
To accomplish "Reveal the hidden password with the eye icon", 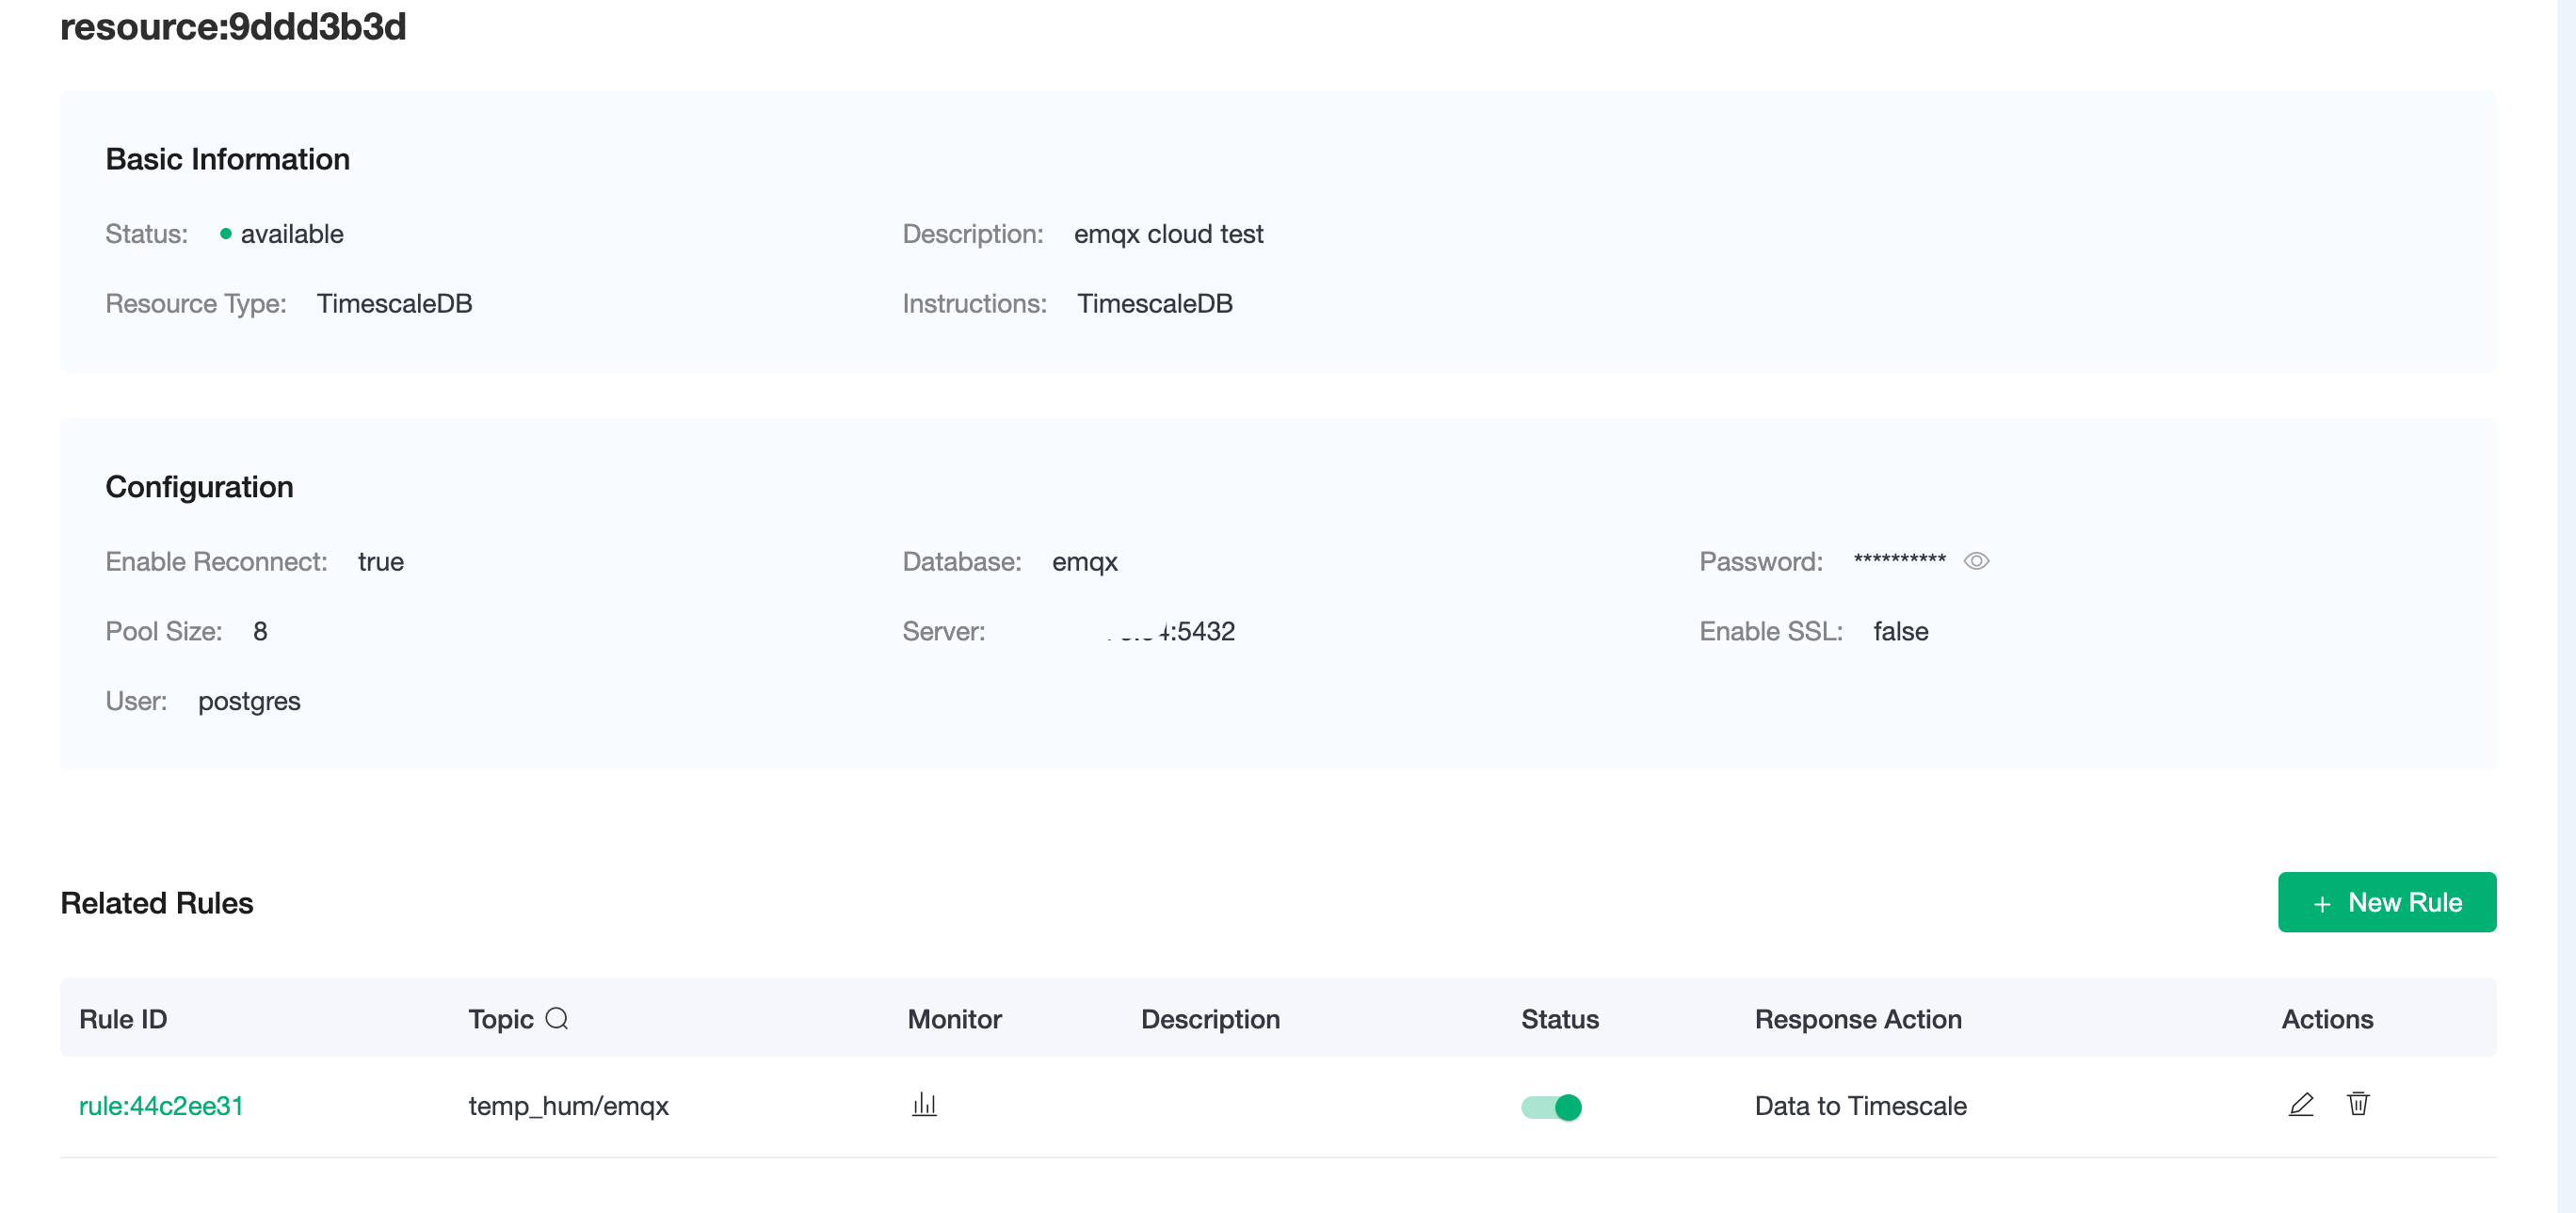I will click(x=1975, y=561).
